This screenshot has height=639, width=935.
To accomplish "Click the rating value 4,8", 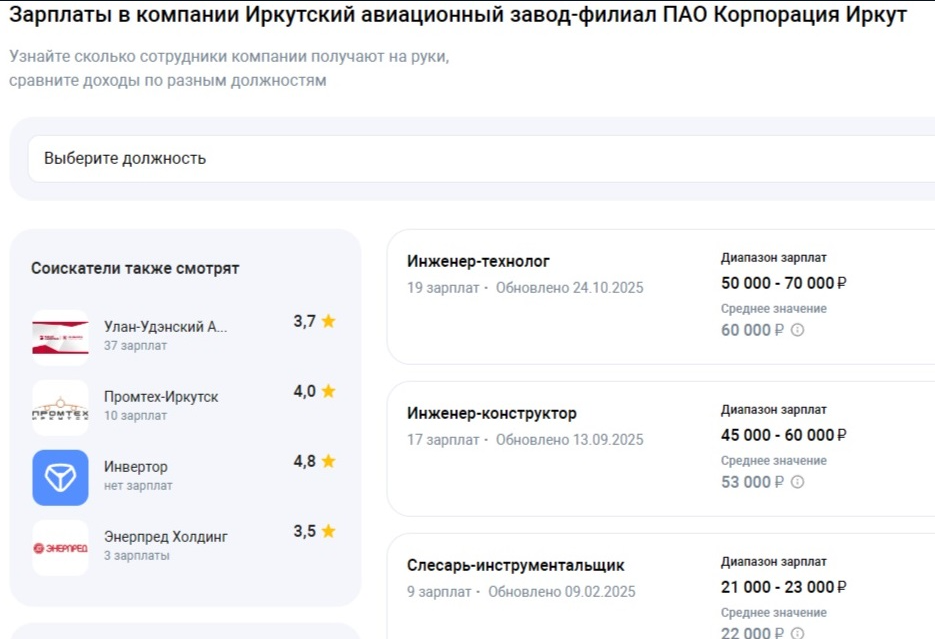I will pyautogui.click(x=304, y=461).
